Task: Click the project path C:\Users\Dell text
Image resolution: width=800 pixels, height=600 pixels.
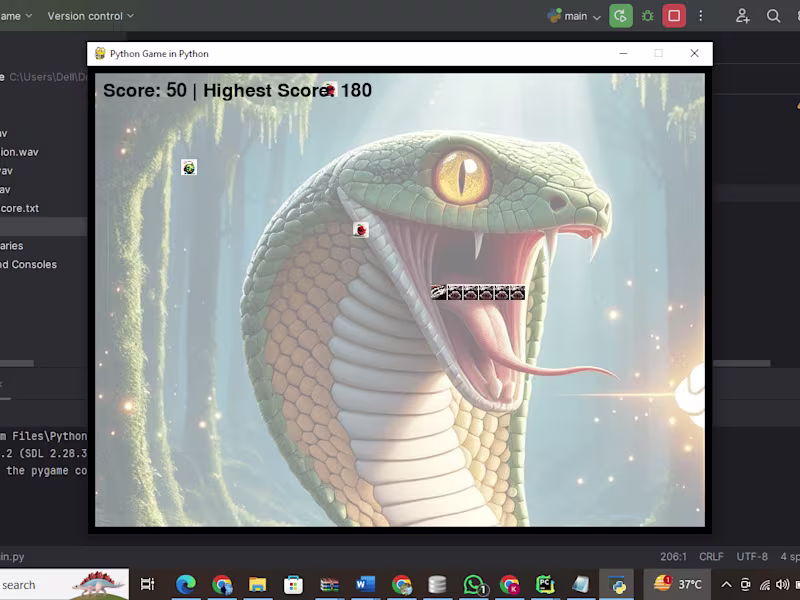Action: [x=47, y=77]
